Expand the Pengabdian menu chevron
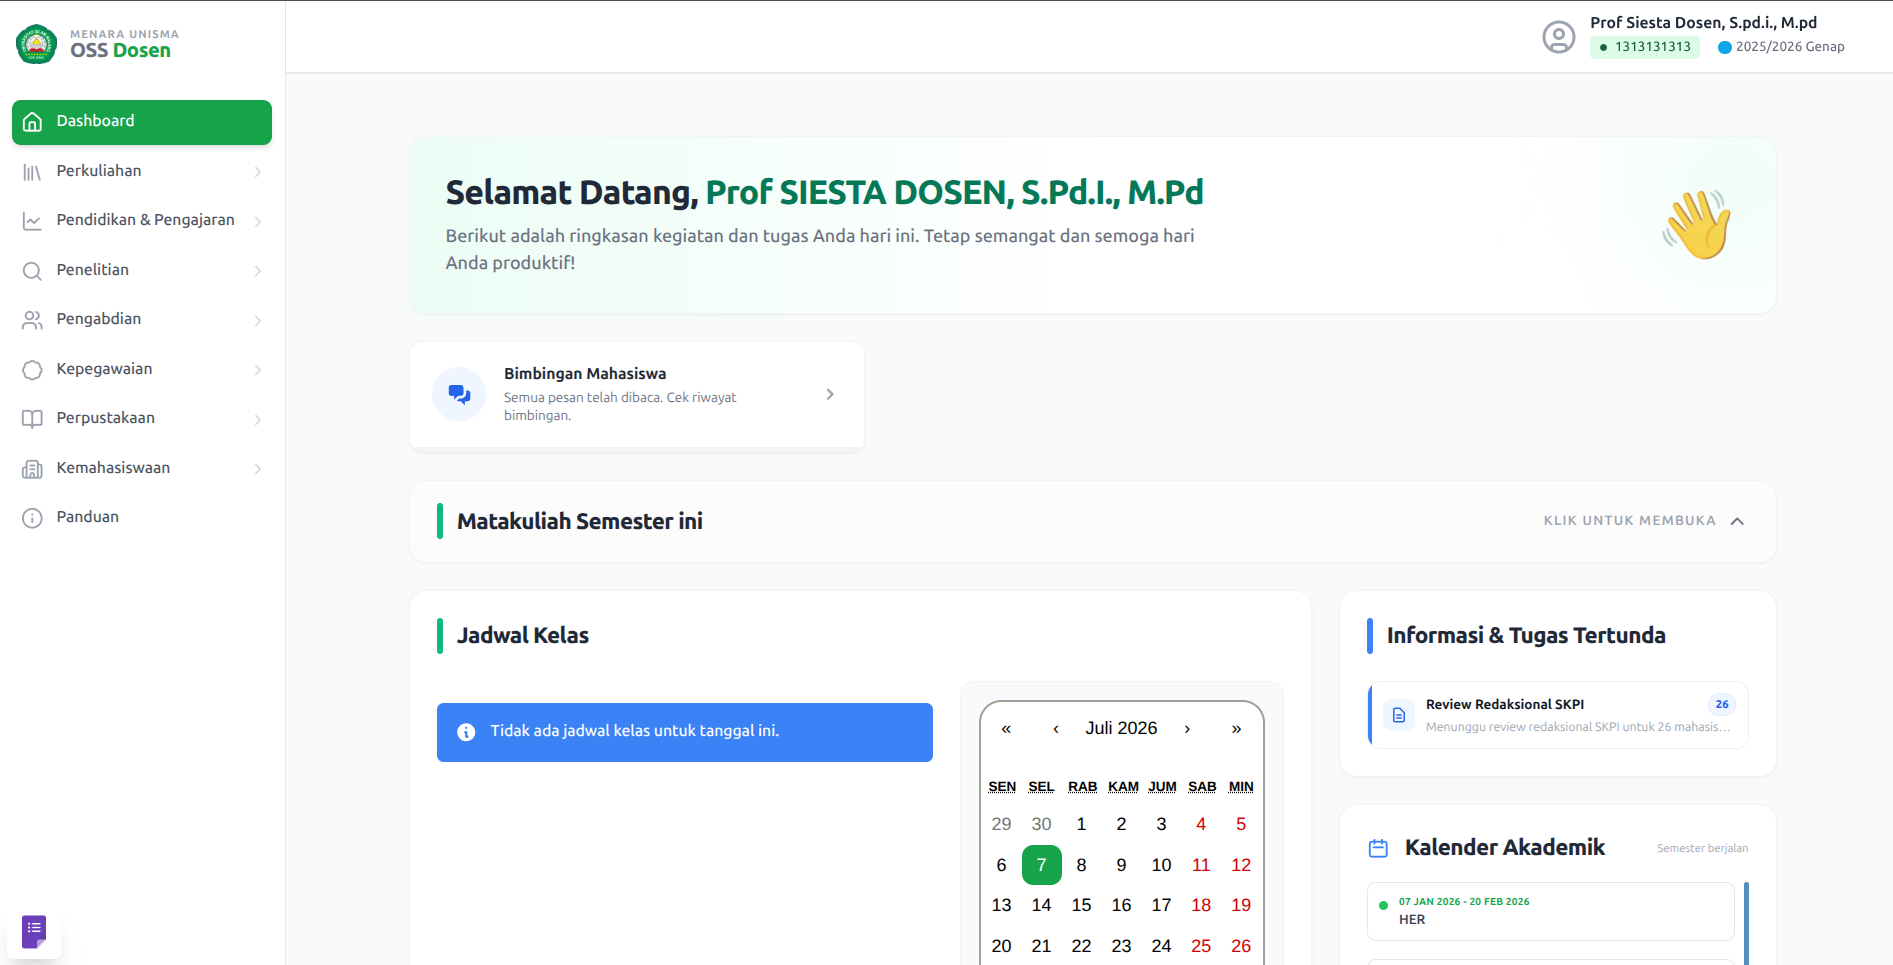Viewport: 1893px width, 965px height. pos(258,320)
